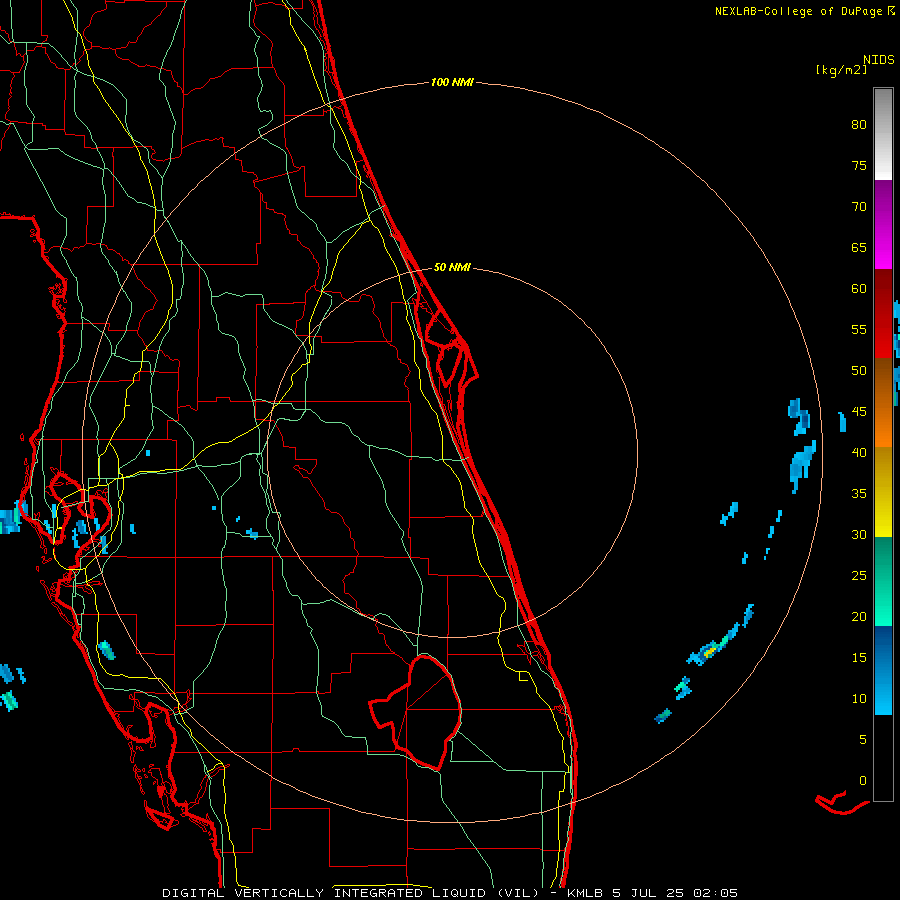Select the 100 NMI range ring label

[x=452, y=83]
